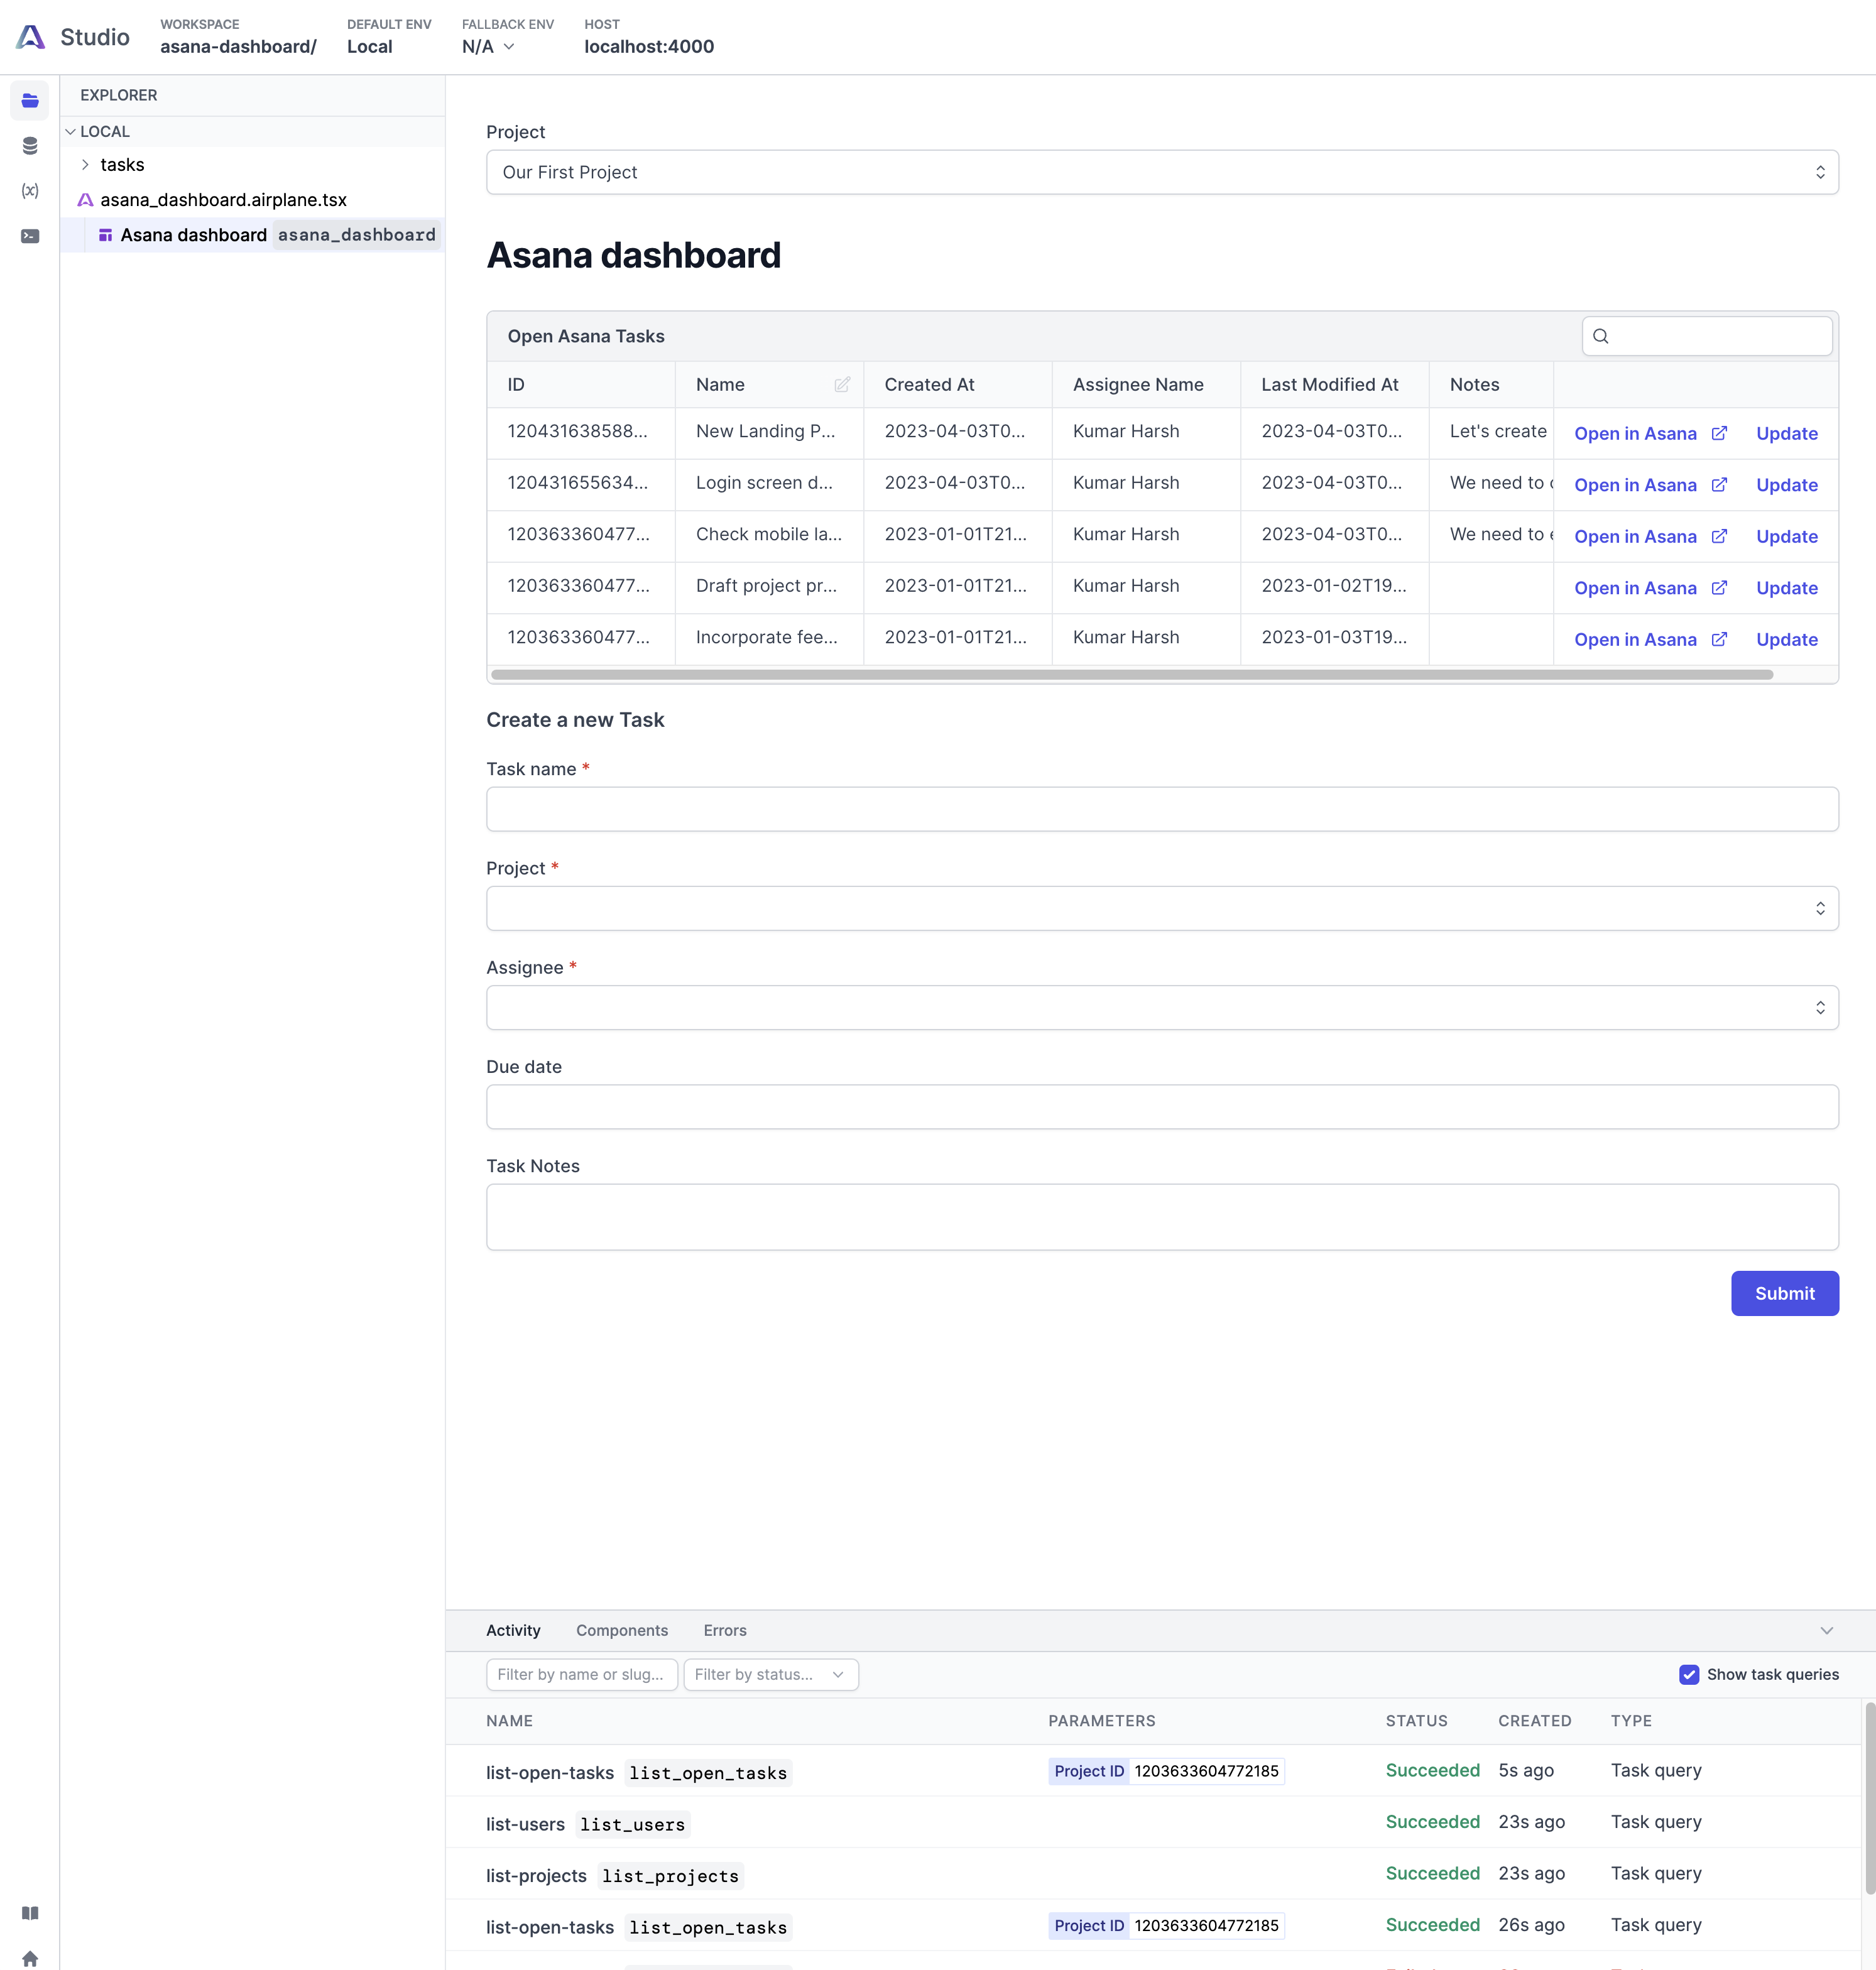Screen dimensions: 1876x1970
Task: Click the view icon beside Asana dashboard
Action: click(x=105, y=235)
